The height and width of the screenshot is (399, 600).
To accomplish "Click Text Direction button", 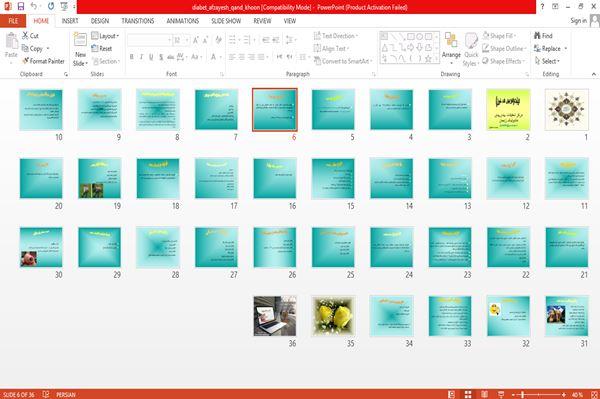I will (x=336, y=36).
